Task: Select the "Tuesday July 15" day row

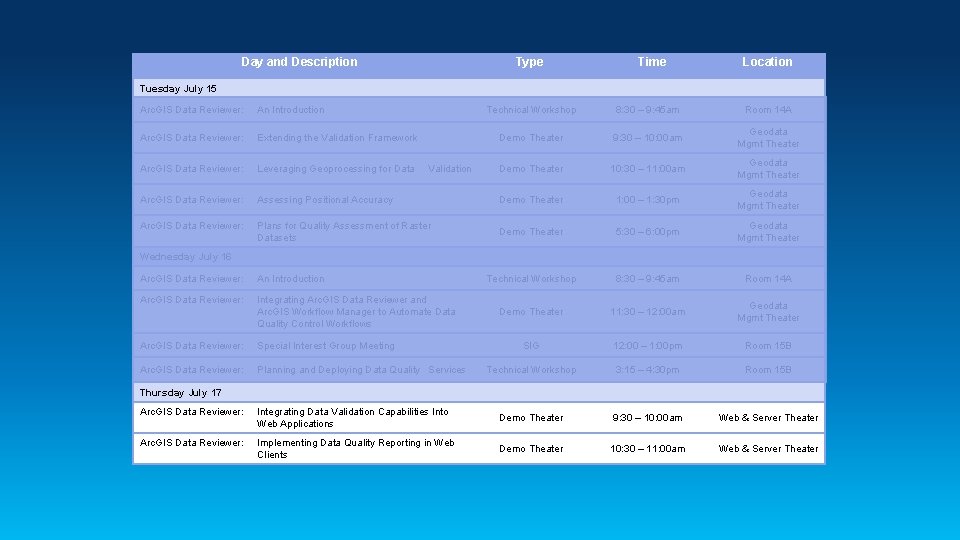Action: click(x=479, y=88)
